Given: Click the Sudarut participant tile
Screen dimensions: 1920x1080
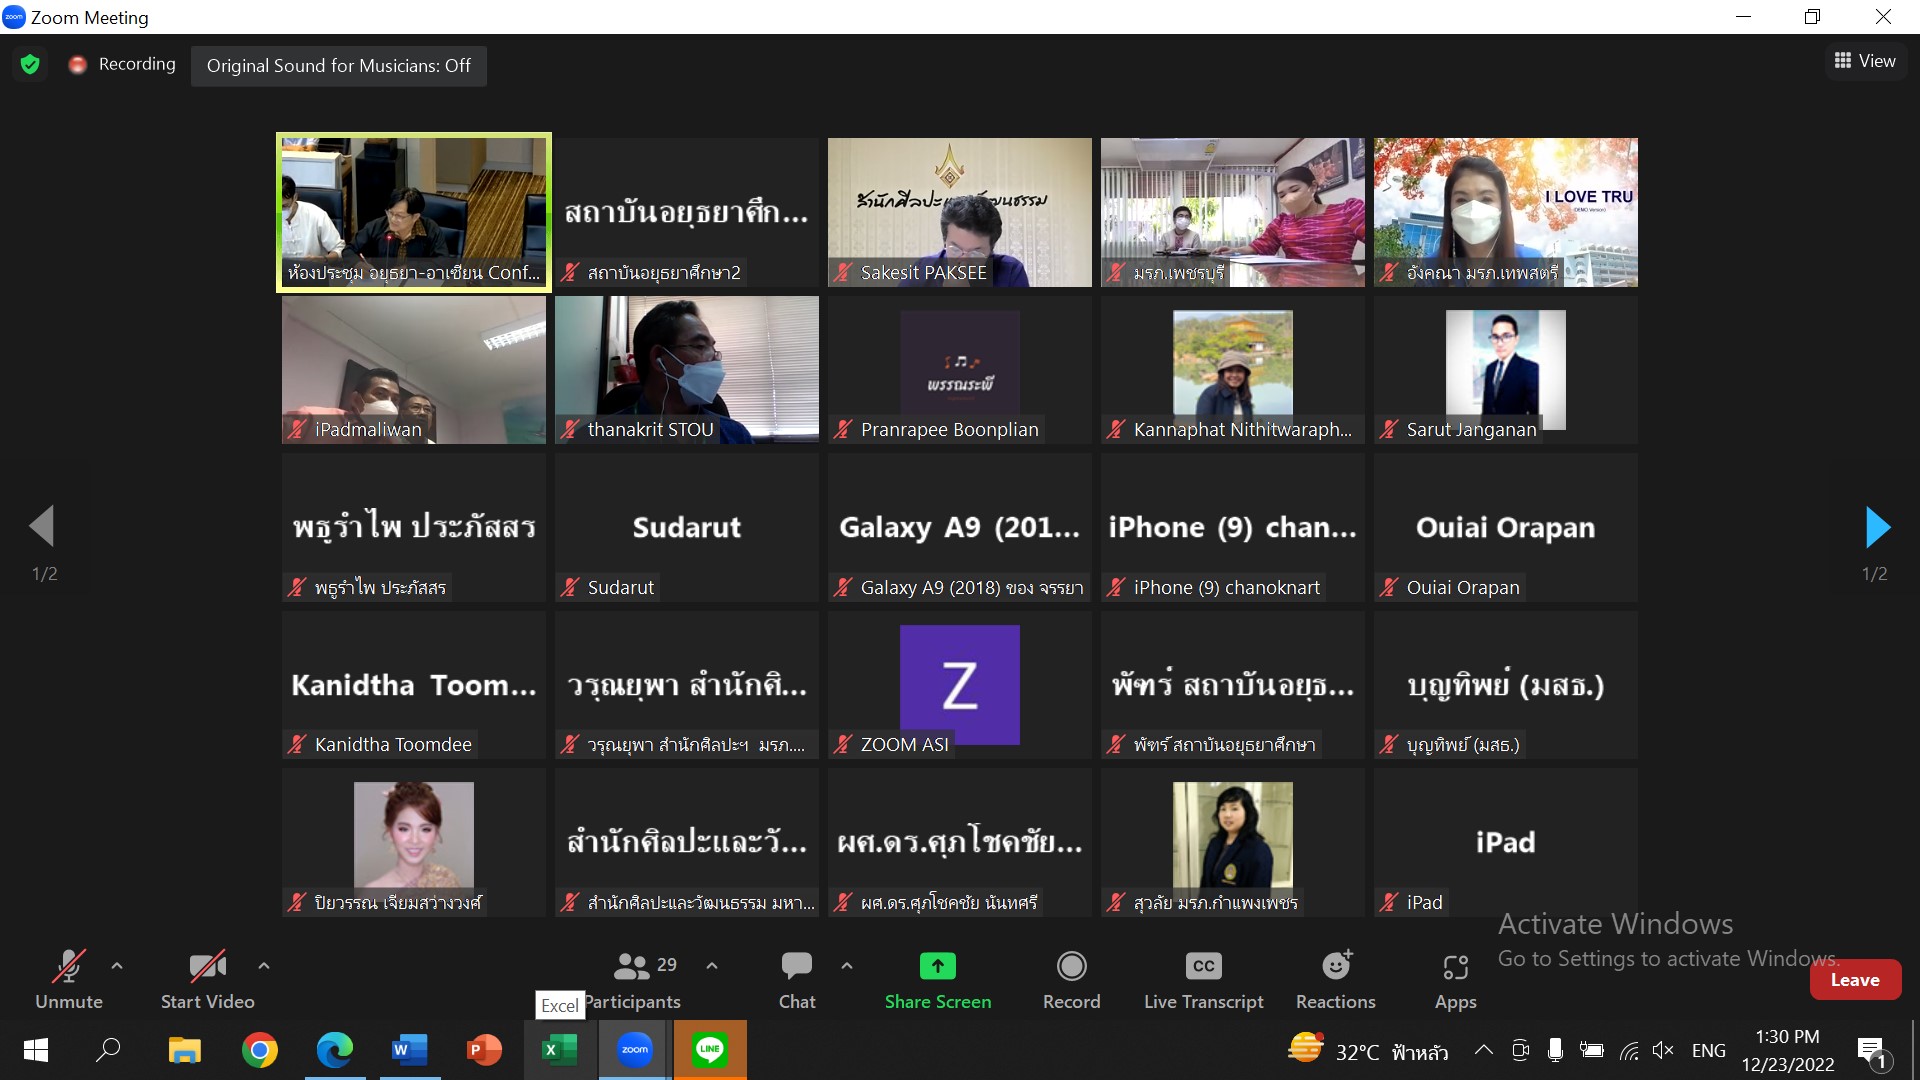Looking at the screenshot, I should pos(687,527).
